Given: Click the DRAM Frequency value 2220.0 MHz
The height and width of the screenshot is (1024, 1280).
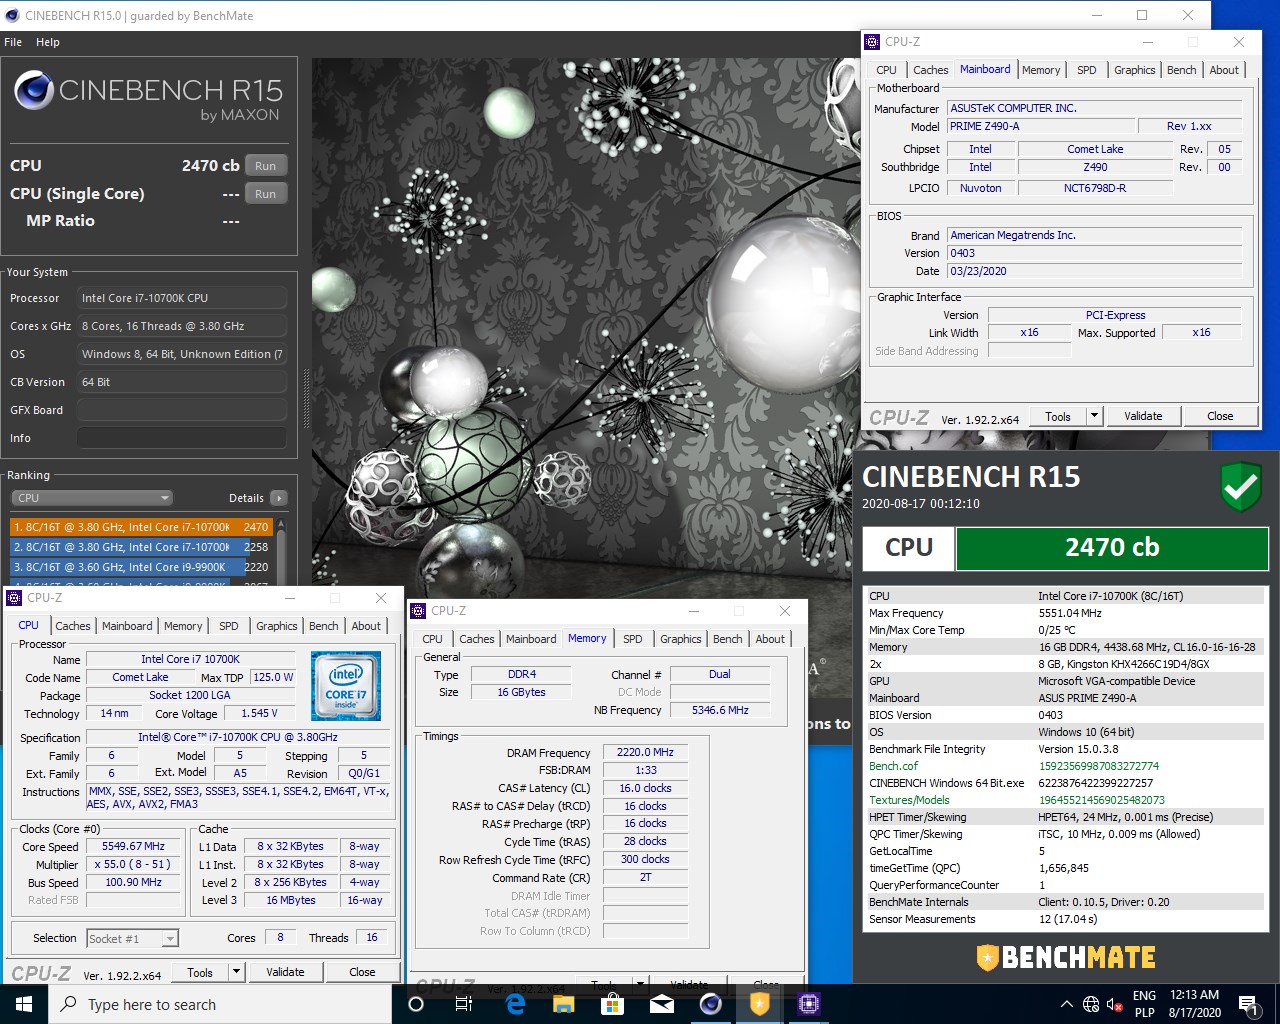Looking at the screenshot, I should tap(645, 752).
